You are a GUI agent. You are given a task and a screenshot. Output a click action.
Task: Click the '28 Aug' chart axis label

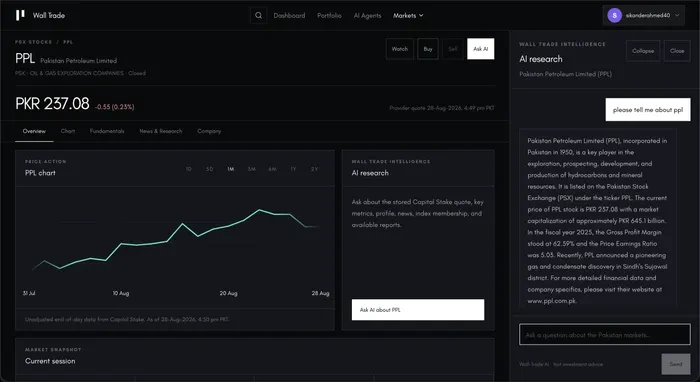(321, 293)
